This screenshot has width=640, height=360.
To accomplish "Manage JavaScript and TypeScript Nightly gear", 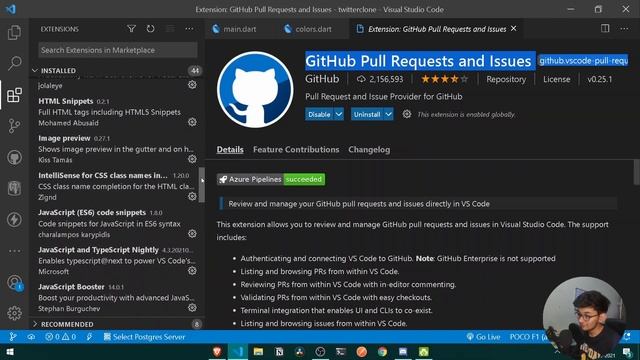I will [192, 271].
